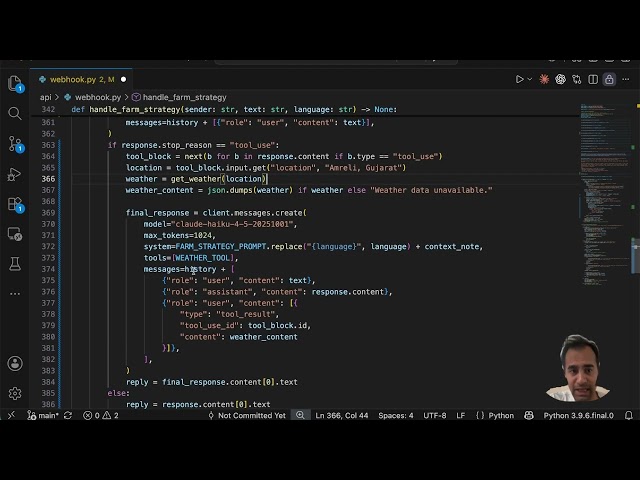
Task: Click the zoom magnifier status bar icon
Action: pyautogui.click(x=300, y=415)
